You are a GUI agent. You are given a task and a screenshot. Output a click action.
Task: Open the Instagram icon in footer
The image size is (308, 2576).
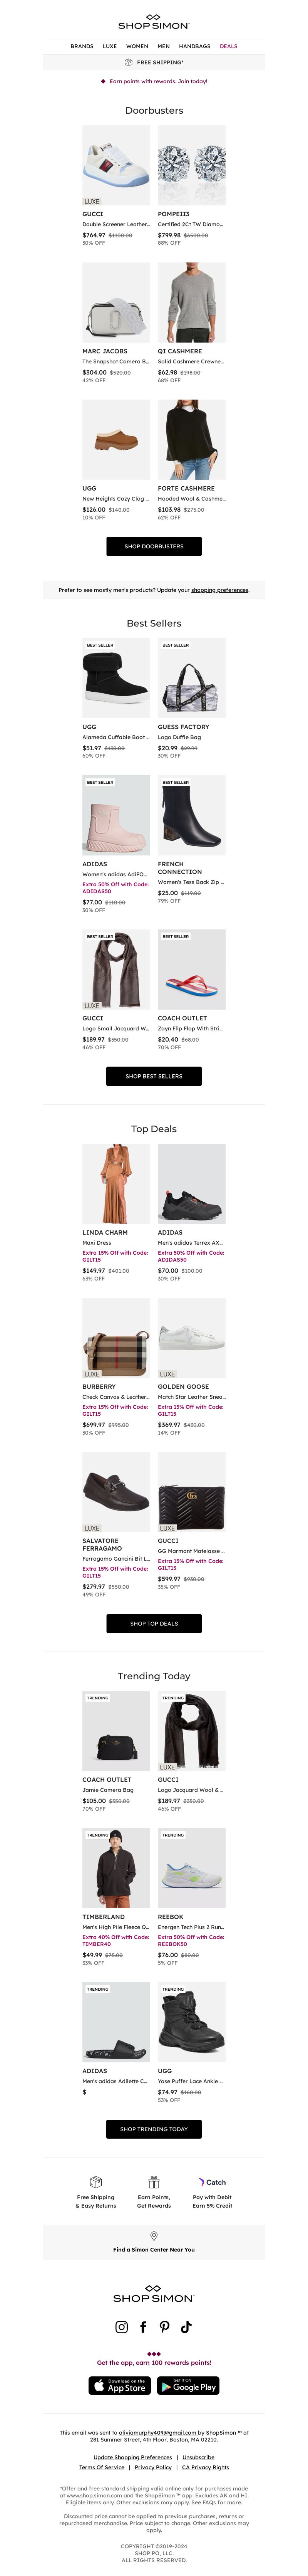[x=122, y=2327]
